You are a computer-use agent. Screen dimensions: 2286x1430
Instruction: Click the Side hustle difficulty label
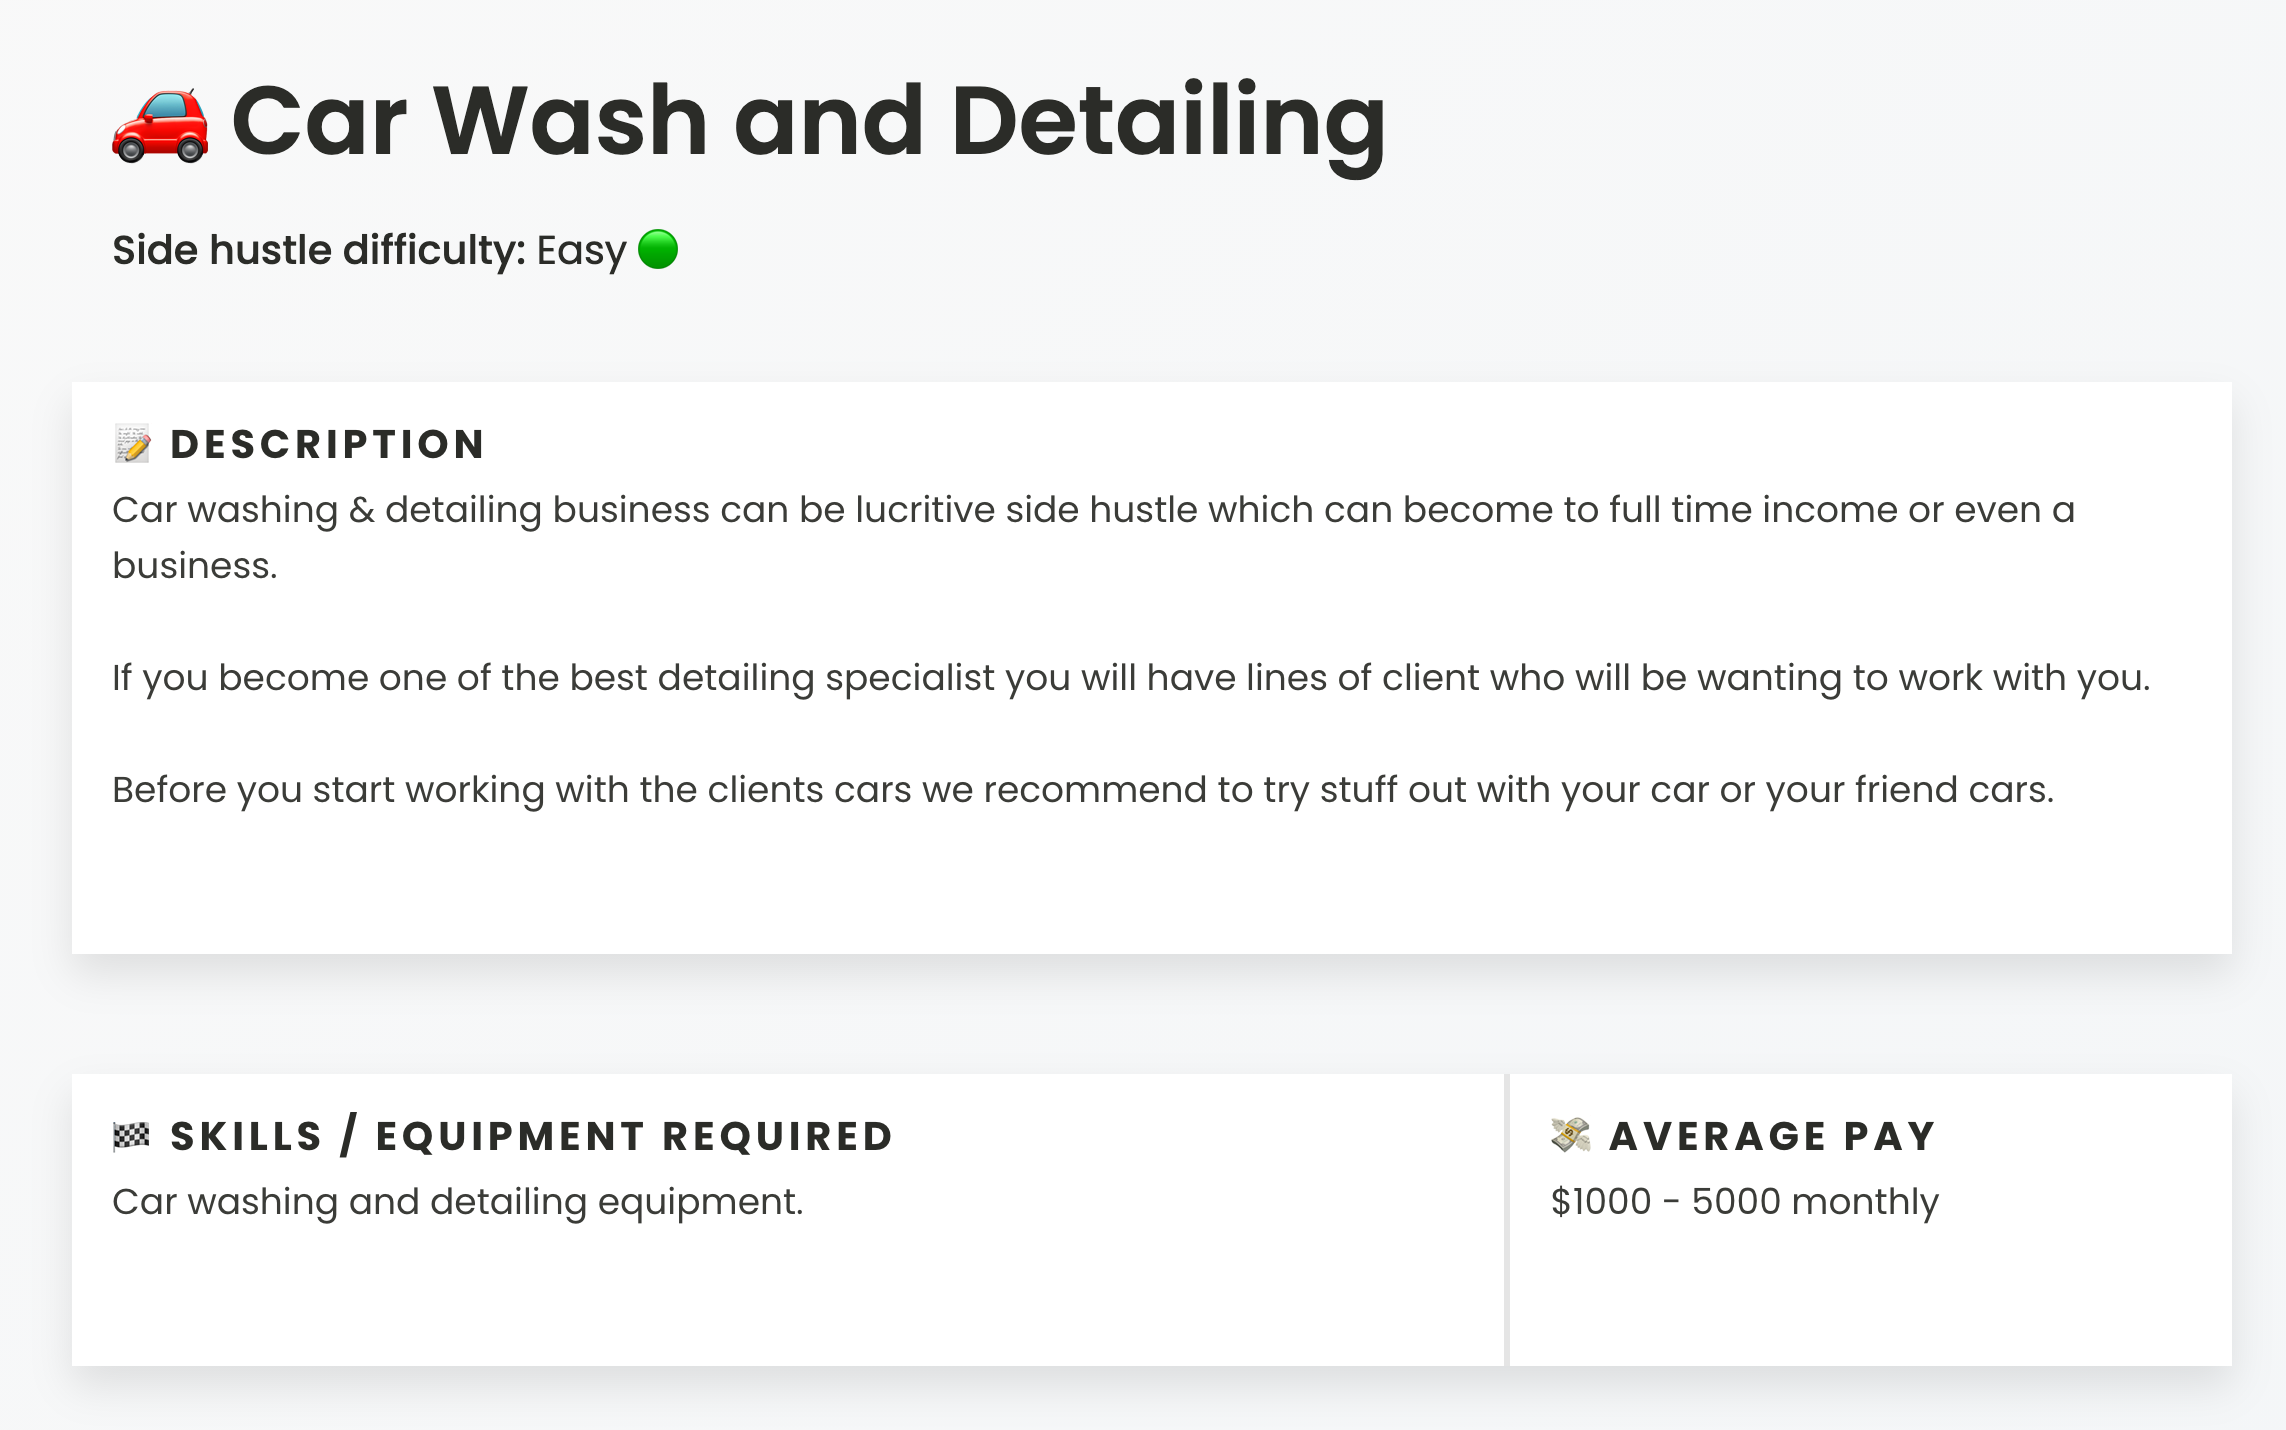click(x=319, y=250)
